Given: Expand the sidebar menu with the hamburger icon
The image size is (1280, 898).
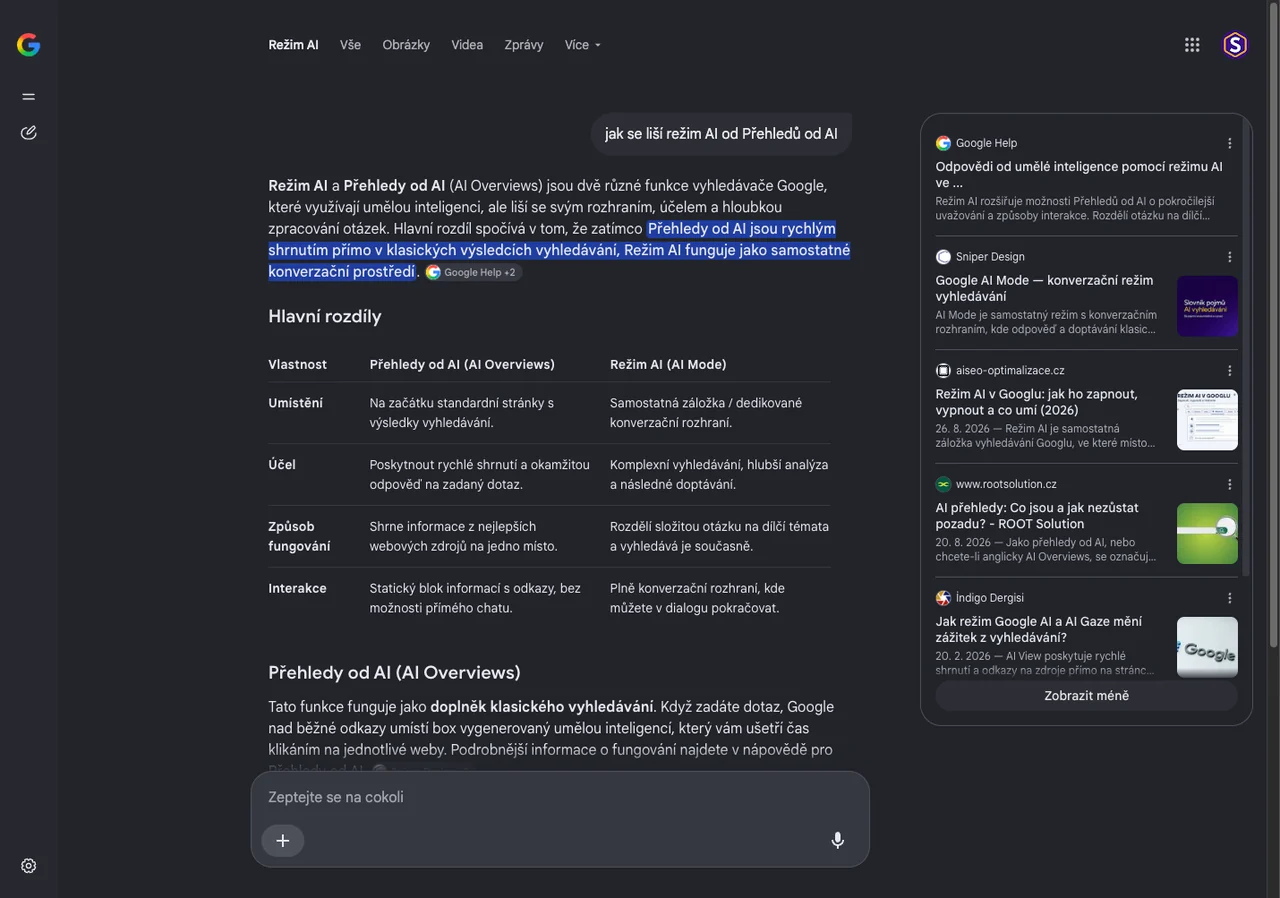Looking at the screenshot, I should click(x=28, y=97).
